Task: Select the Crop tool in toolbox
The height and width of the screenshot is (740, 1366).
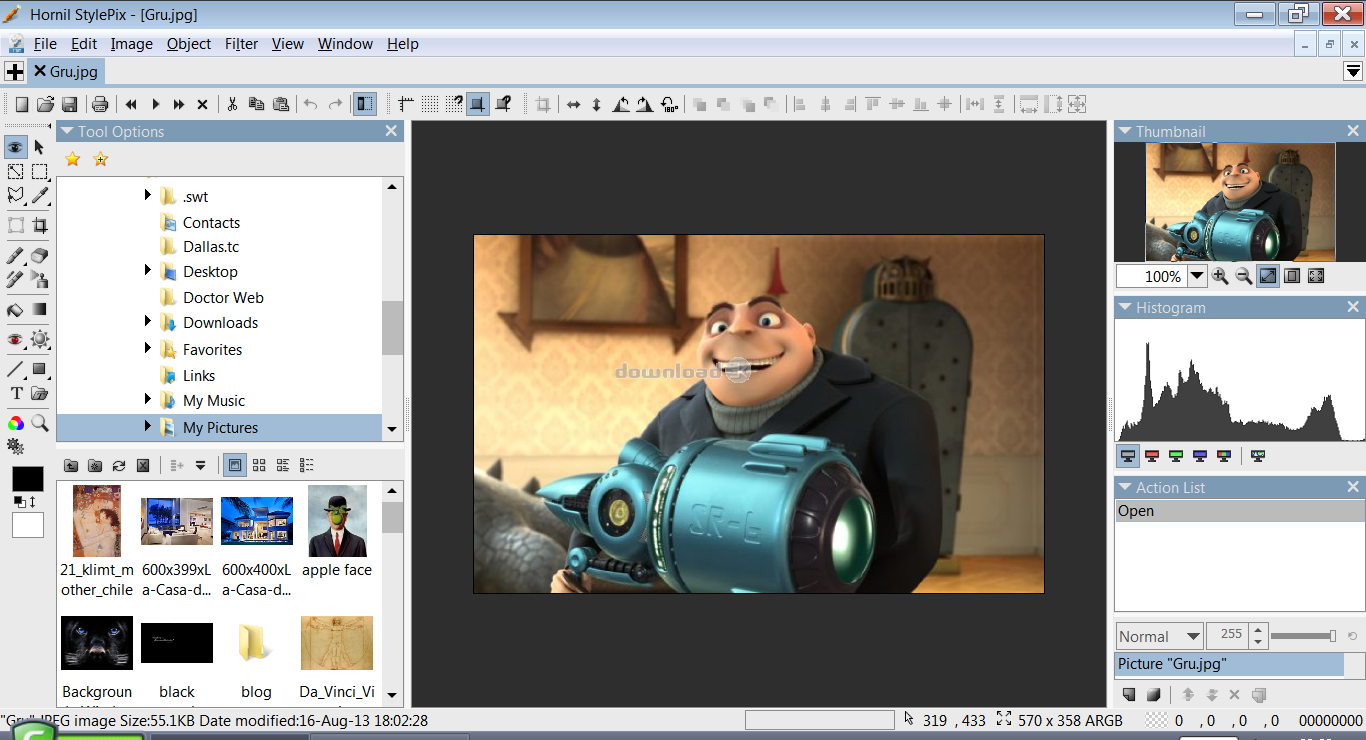Action: 39,225
